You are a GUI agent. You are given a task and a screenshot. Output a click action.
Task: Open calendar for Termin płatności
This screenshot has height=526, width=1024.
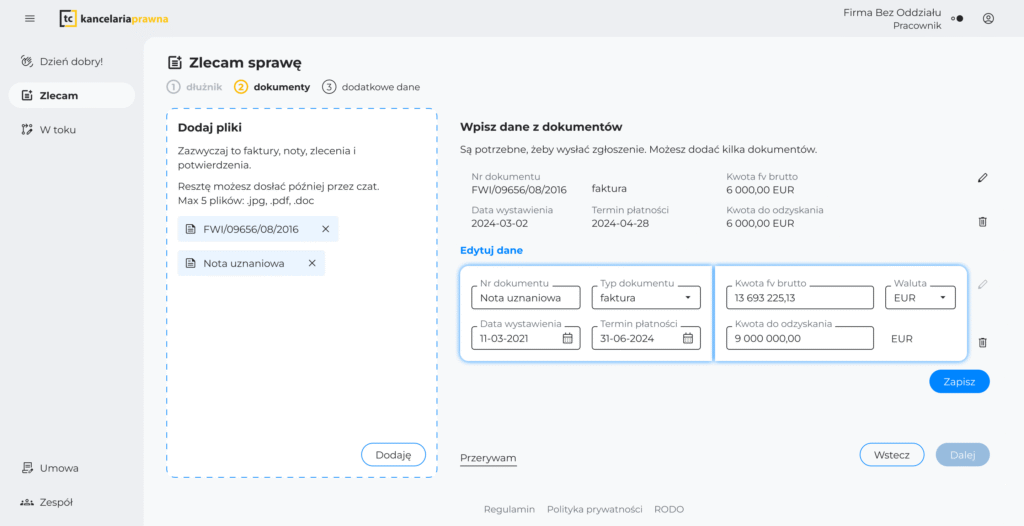point(688,338)
